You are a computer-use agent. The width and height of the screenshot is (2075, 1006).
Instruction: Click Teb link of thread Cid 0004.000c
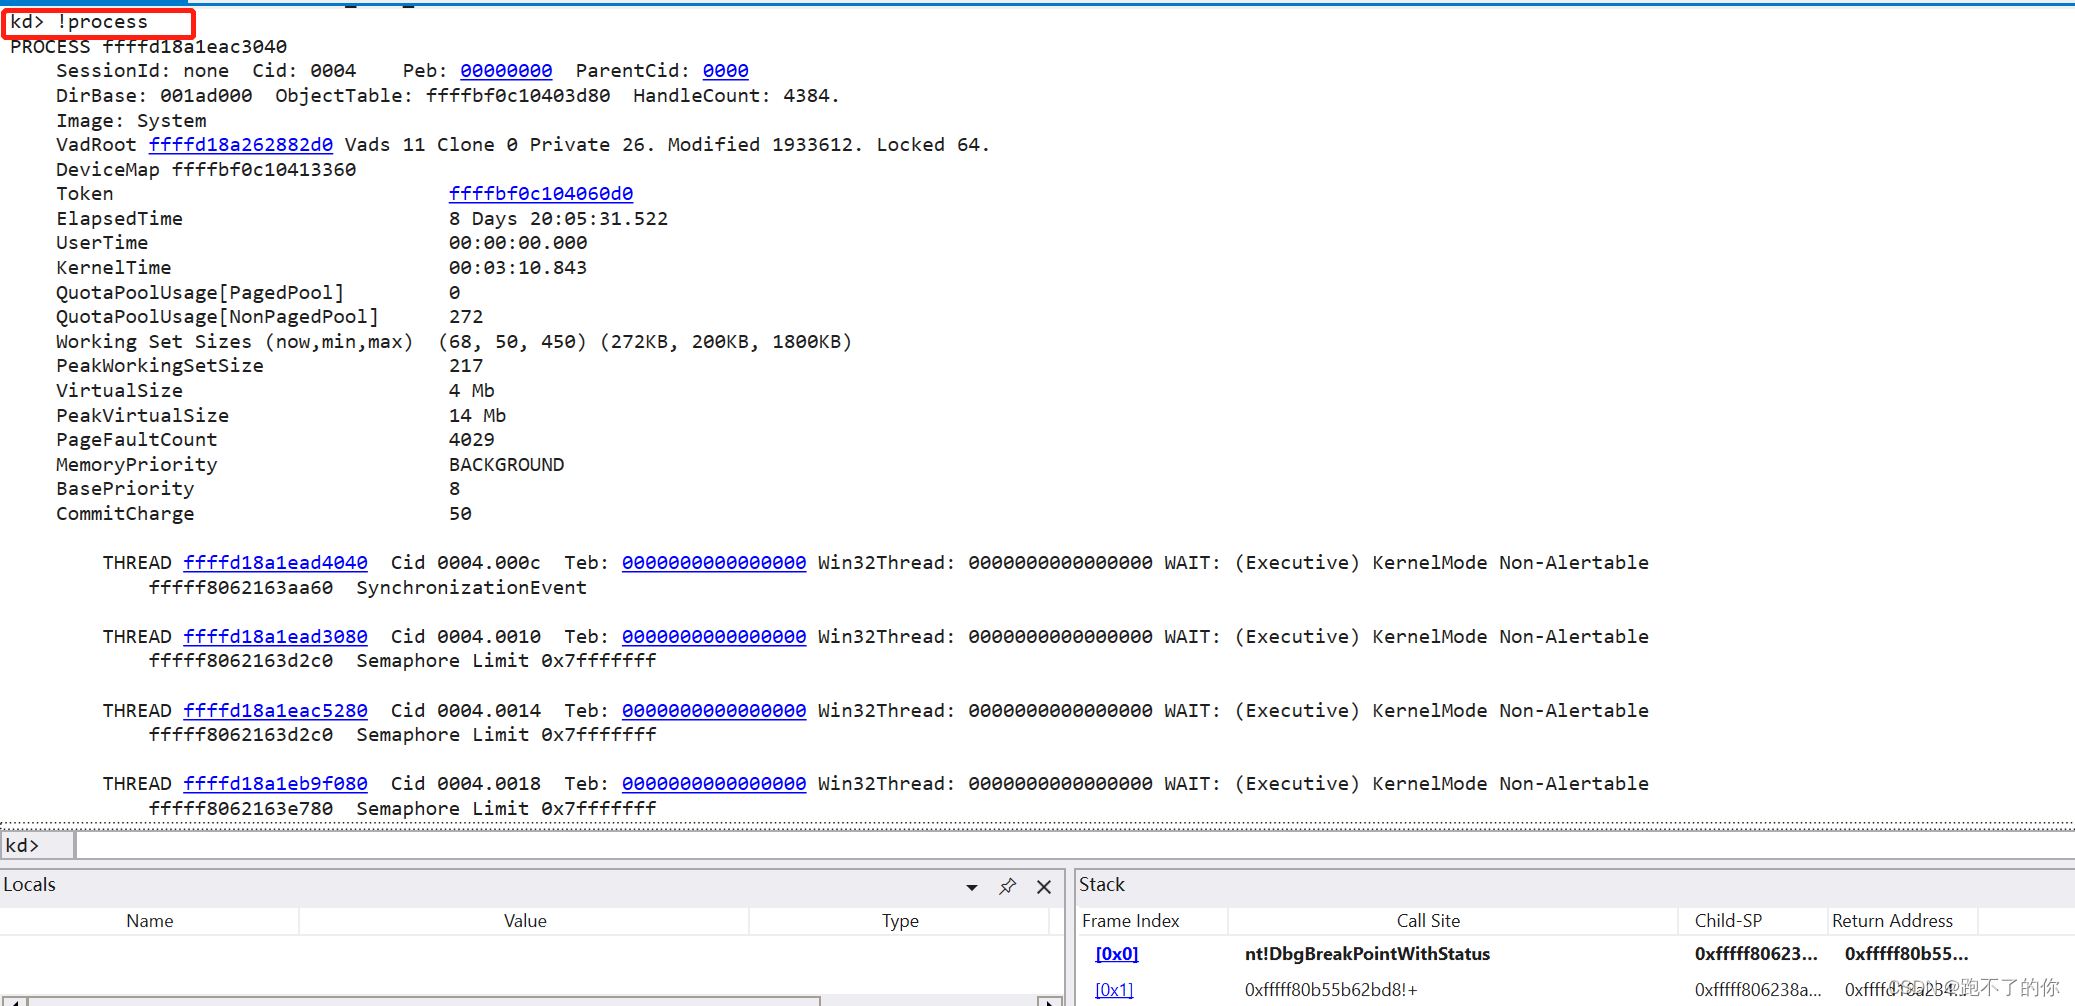click(x=714, y=563)
